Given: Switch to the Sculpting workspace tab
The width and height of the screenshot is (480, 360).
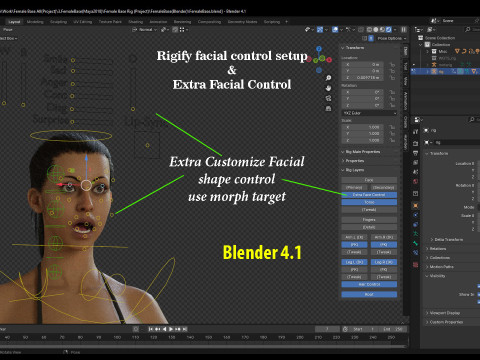Looking at the screenshot, I should pos(58,22).
